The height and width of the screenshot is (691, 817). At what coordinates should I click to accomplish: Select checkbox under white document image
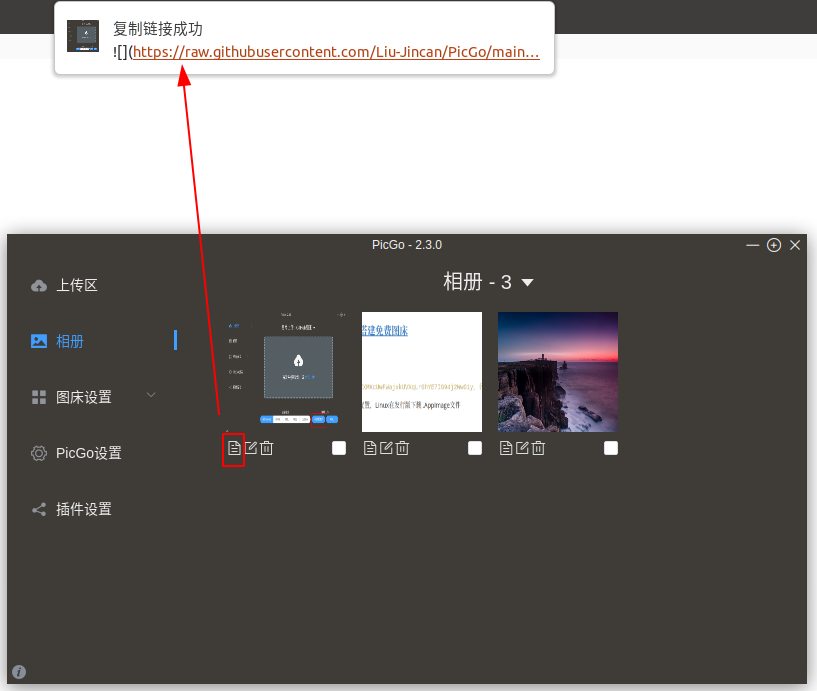point(475,448)
